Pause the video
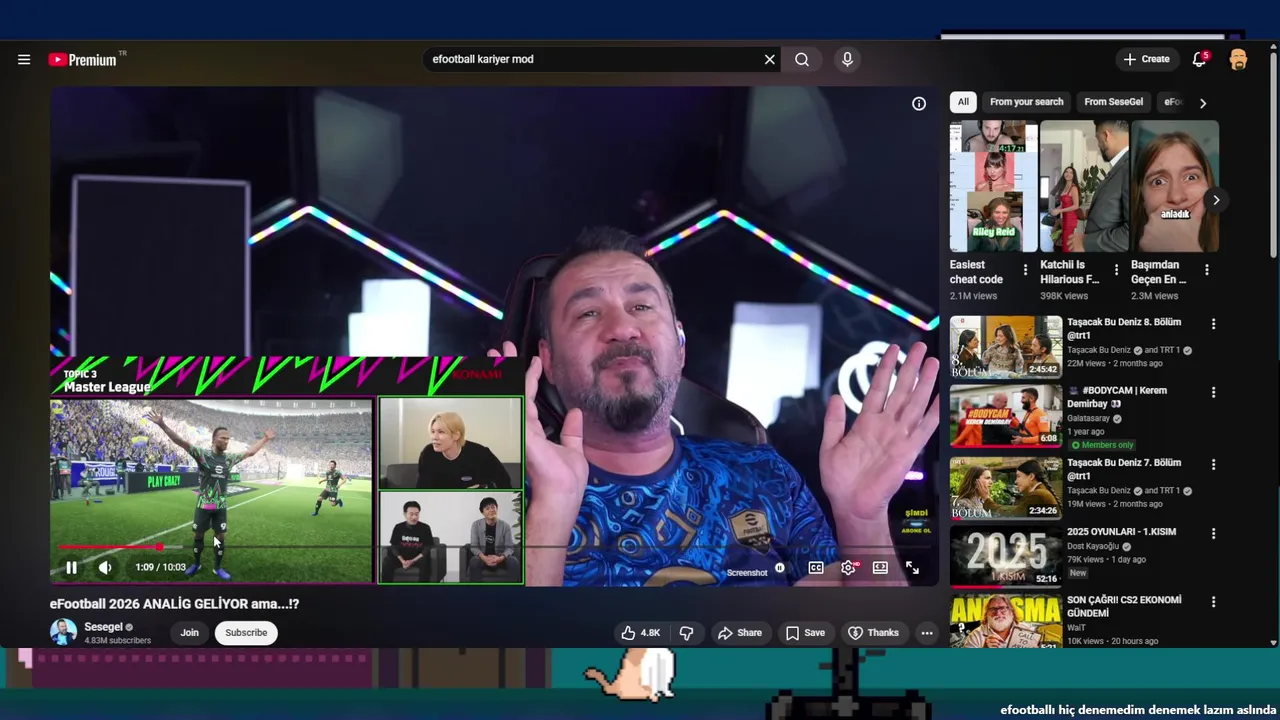The width and height of the screenshot is (1280, 720). click(x=71, y=567)
